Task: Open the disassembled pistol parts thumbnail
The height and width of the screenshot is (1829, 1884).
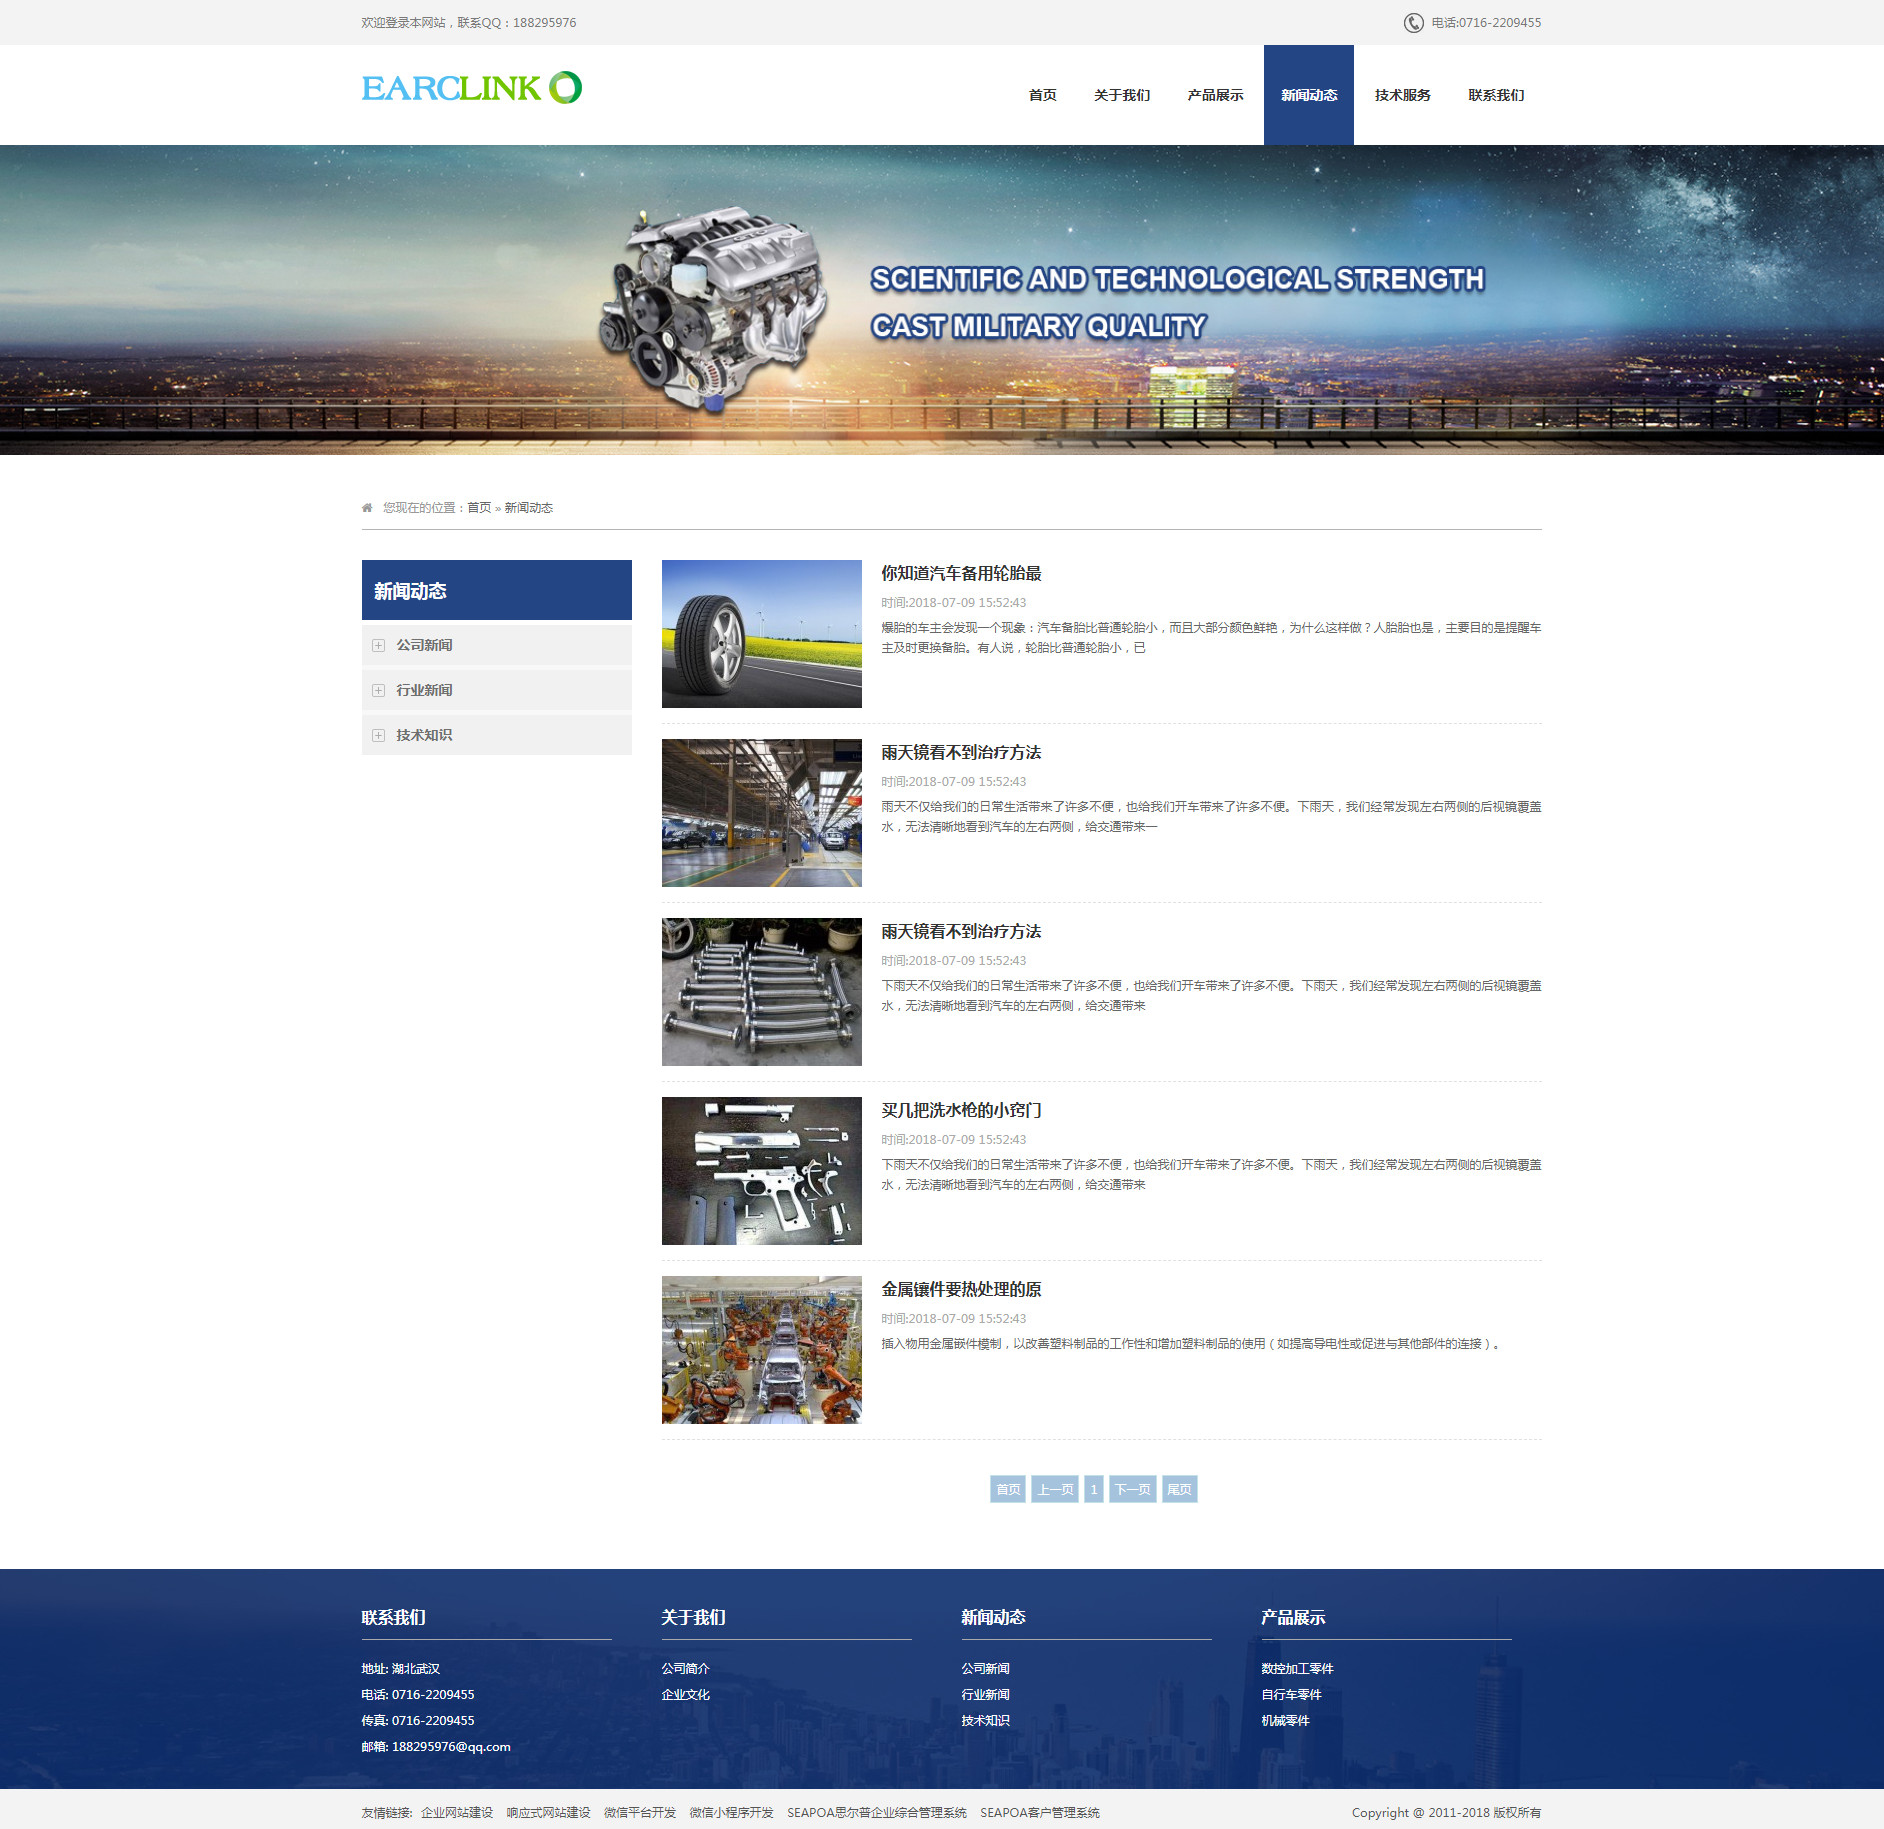Action: pos(761,1171)
